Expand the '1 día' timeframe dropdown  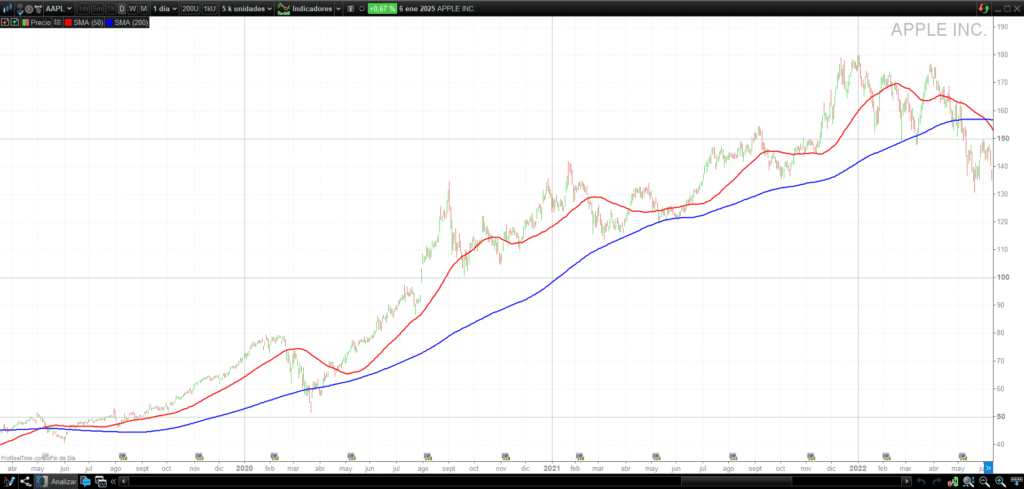[x=164, y=8]
